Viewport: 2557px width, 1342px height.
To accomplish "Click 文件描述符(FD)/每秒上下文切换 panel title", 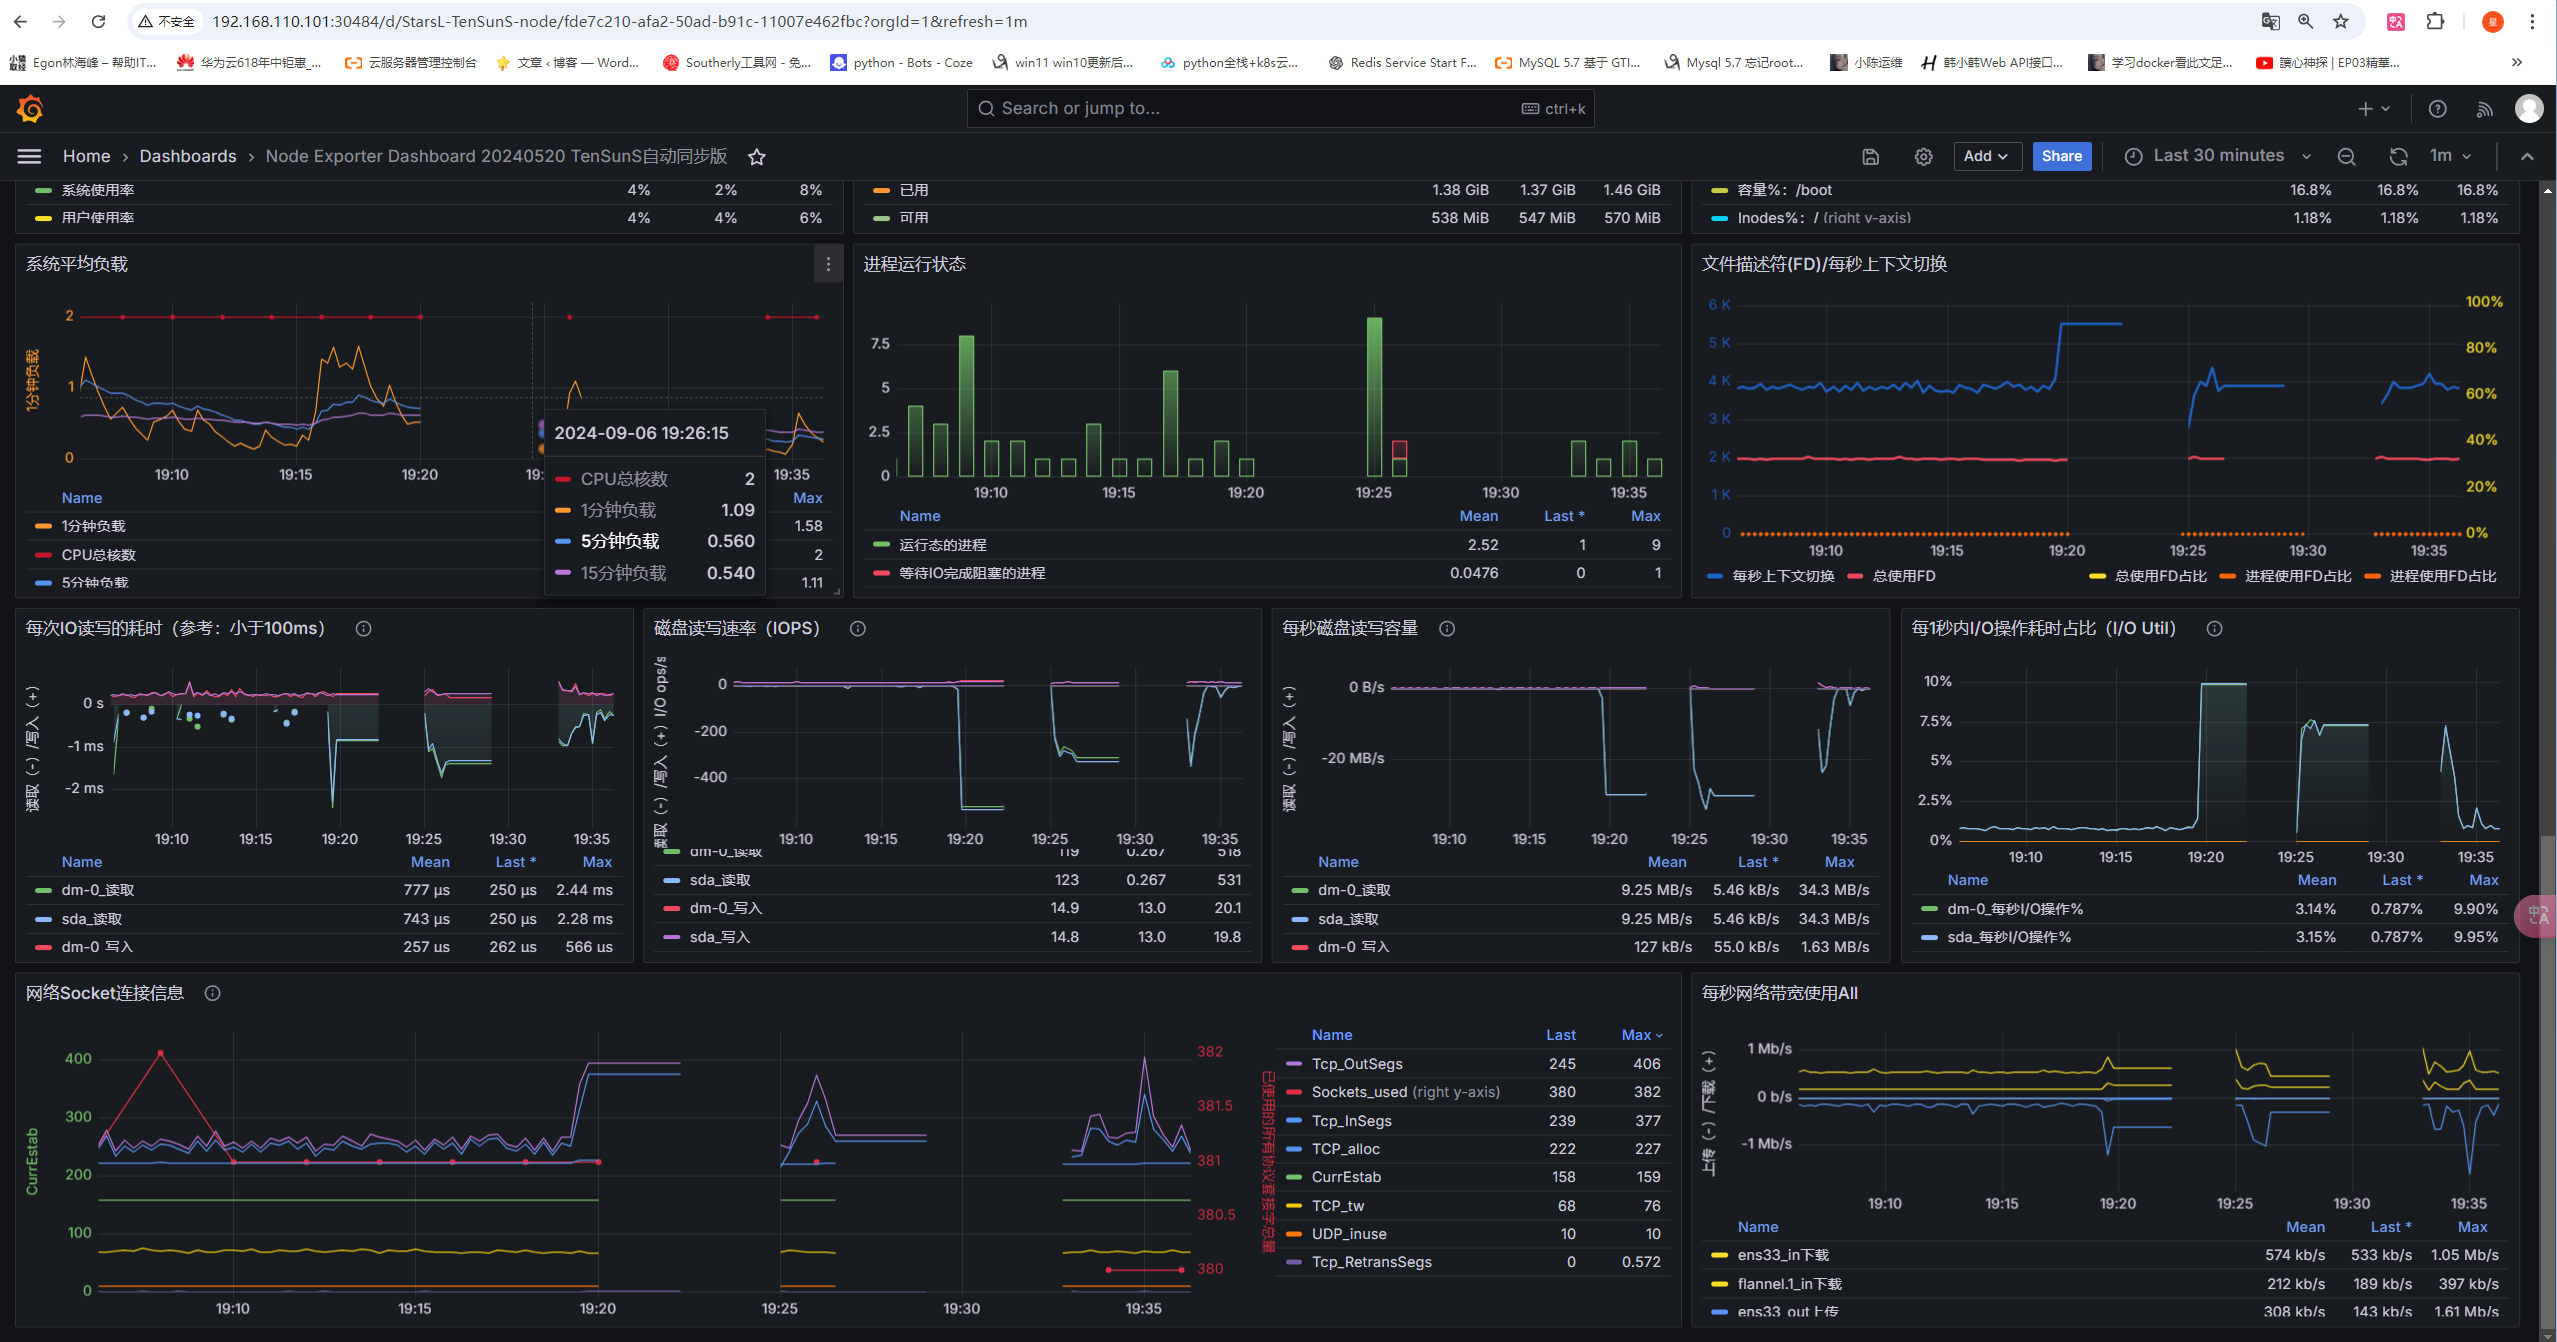I will [1824, 264].
